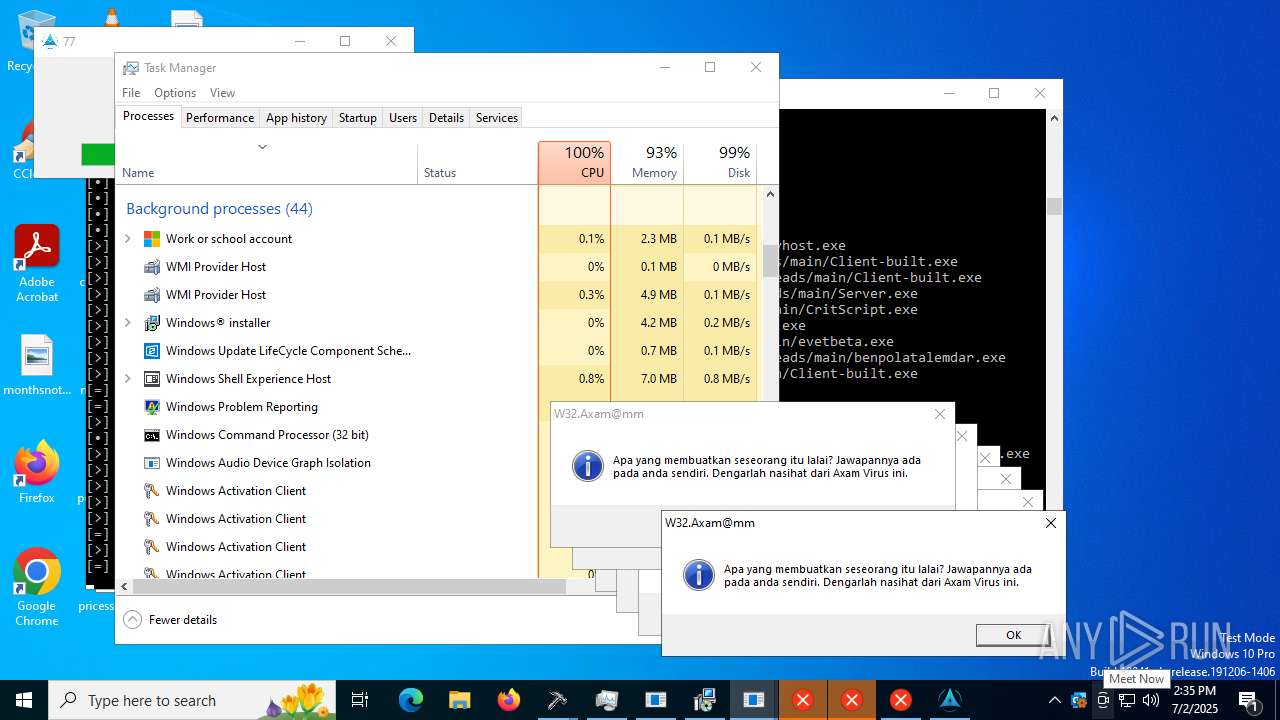The width and height of the screenshot is (1280, 720).
Task: Click the blue triangle app taskbar icon
Action: [950, 700]
